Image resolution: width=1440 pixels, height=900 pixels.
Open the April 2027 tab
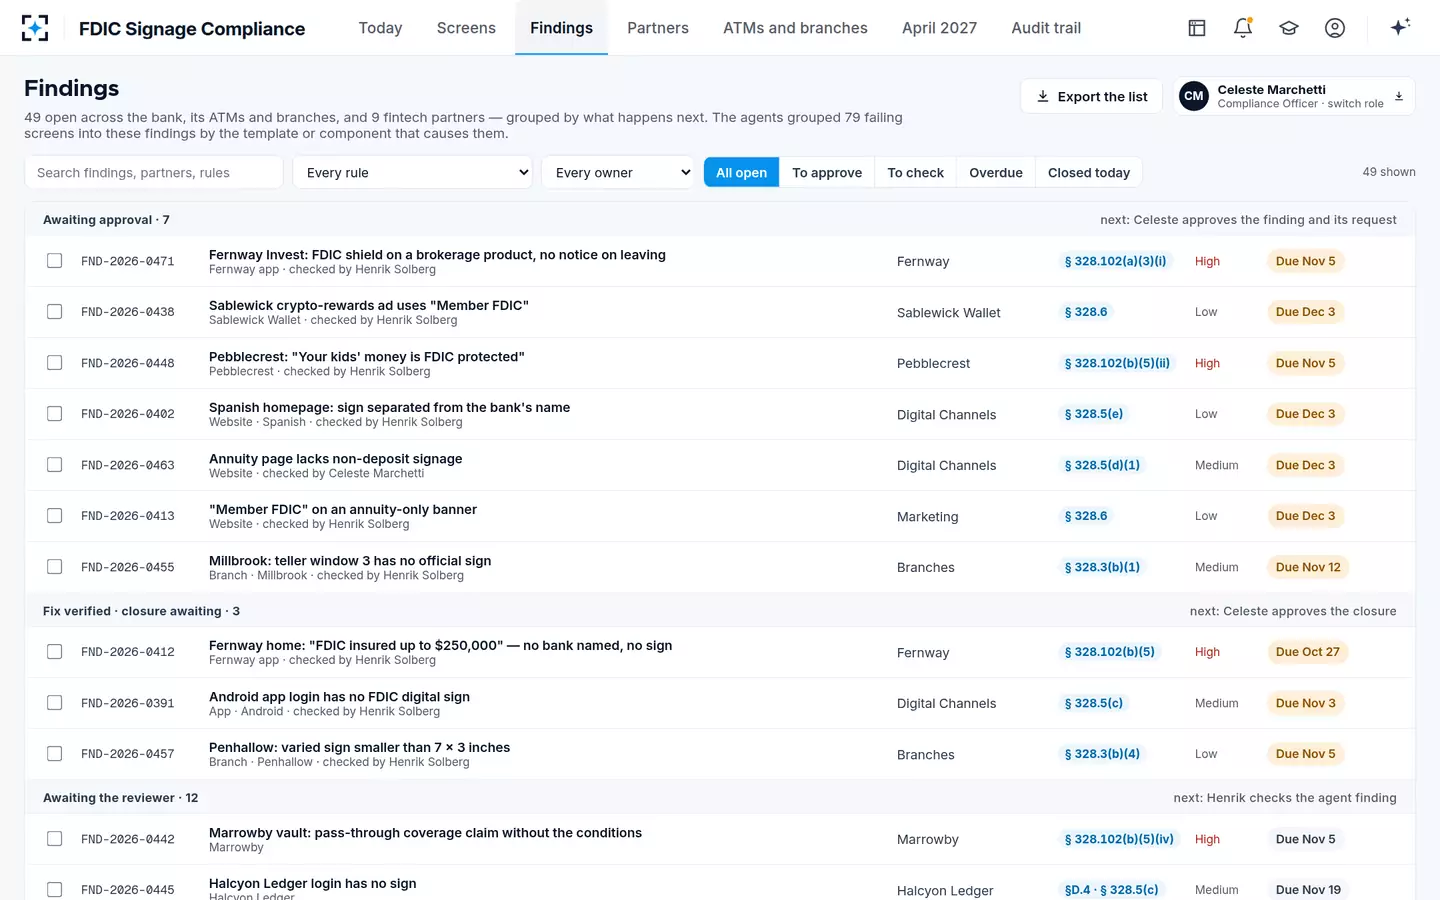click(x=939, y=28)
